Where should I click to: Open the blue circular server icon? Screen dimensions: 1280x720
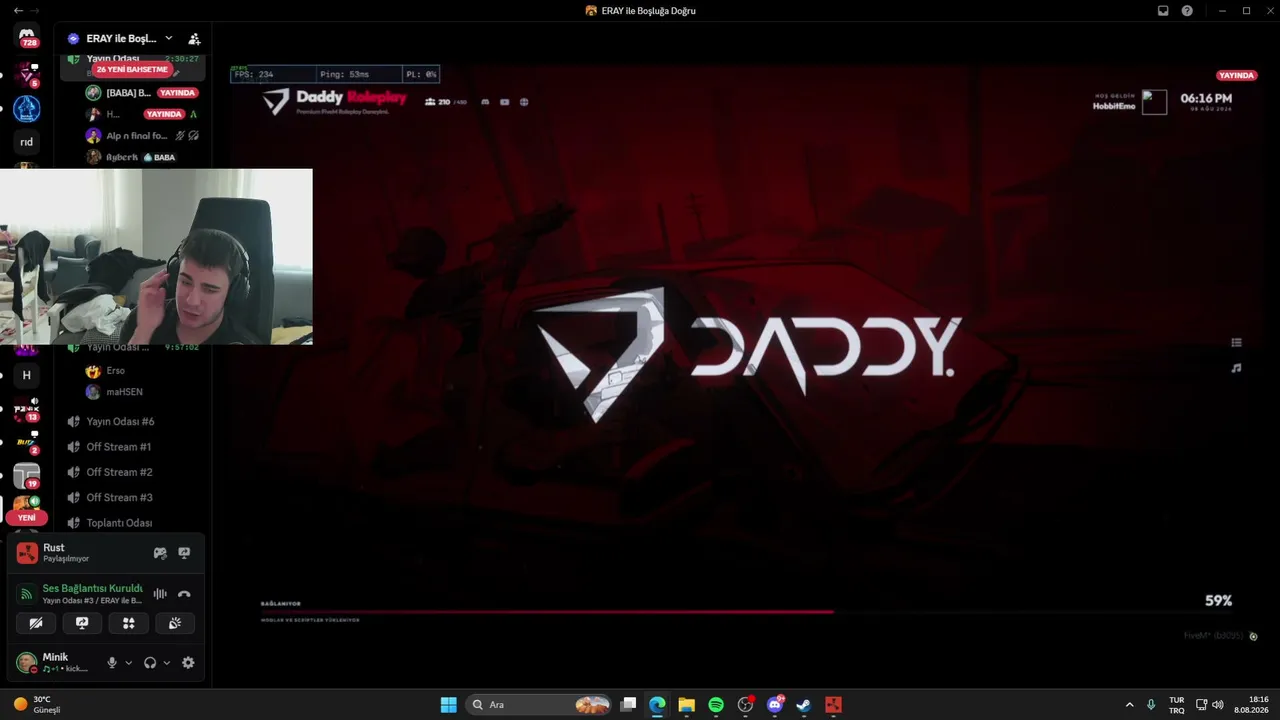pyautogui.click(x=27, y=109)
